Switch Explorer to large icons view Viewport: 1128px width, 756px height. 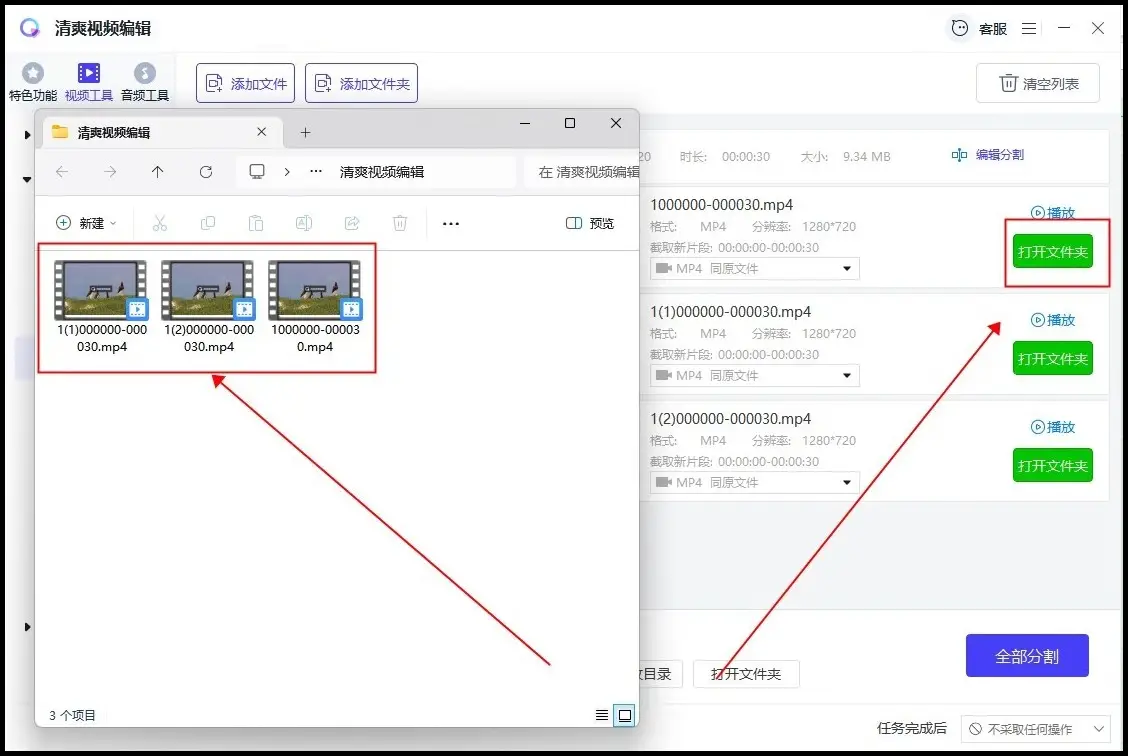point(624,715)
